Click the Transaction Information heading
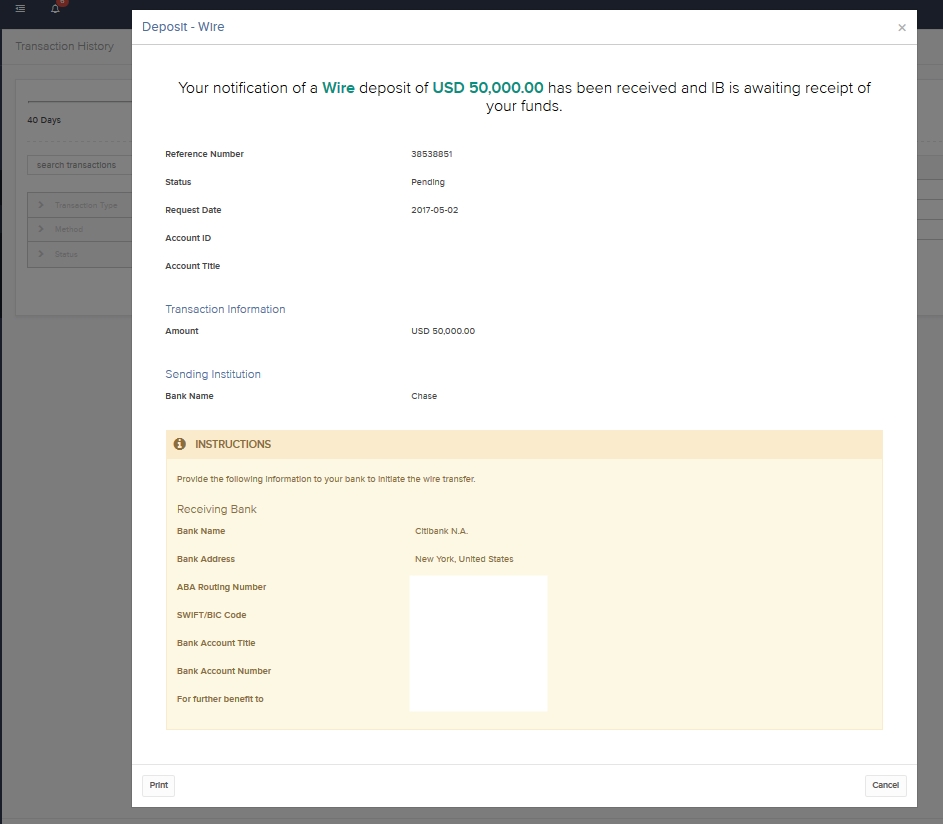This screenshot has height=824, width=943. click(226, 309)
